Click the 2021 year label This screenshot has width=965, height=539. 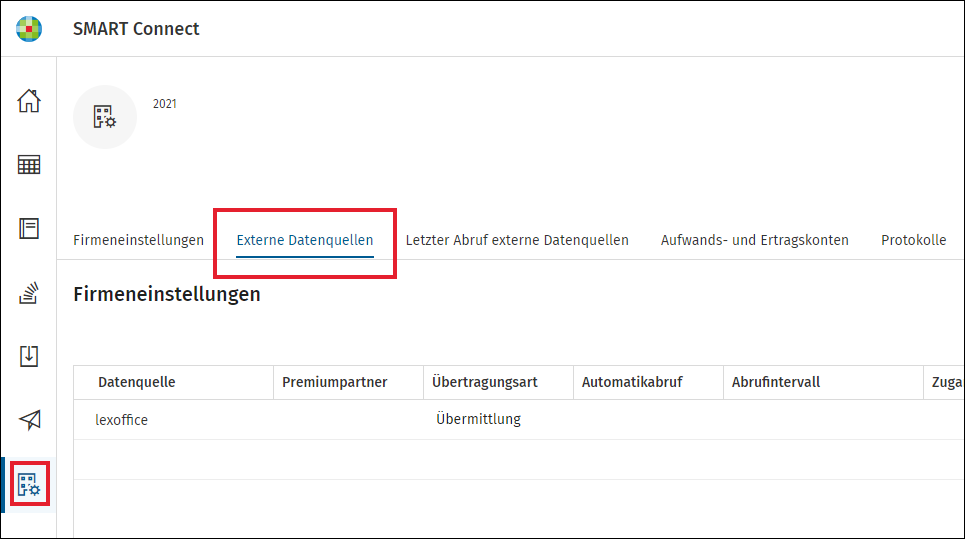(x=164, y=104)
